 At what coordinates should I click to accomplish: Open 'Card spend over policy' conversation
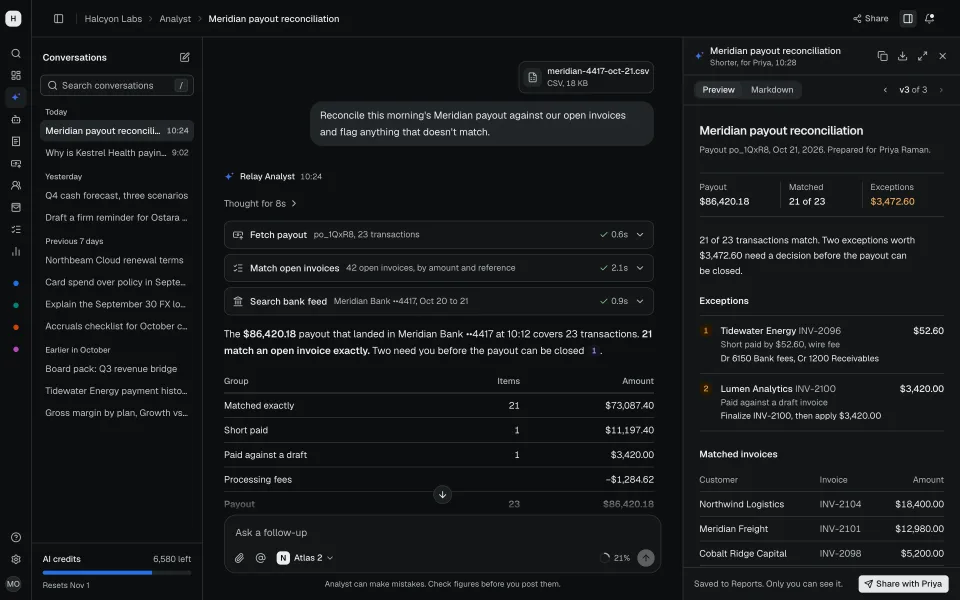click(x=117, y=282)
